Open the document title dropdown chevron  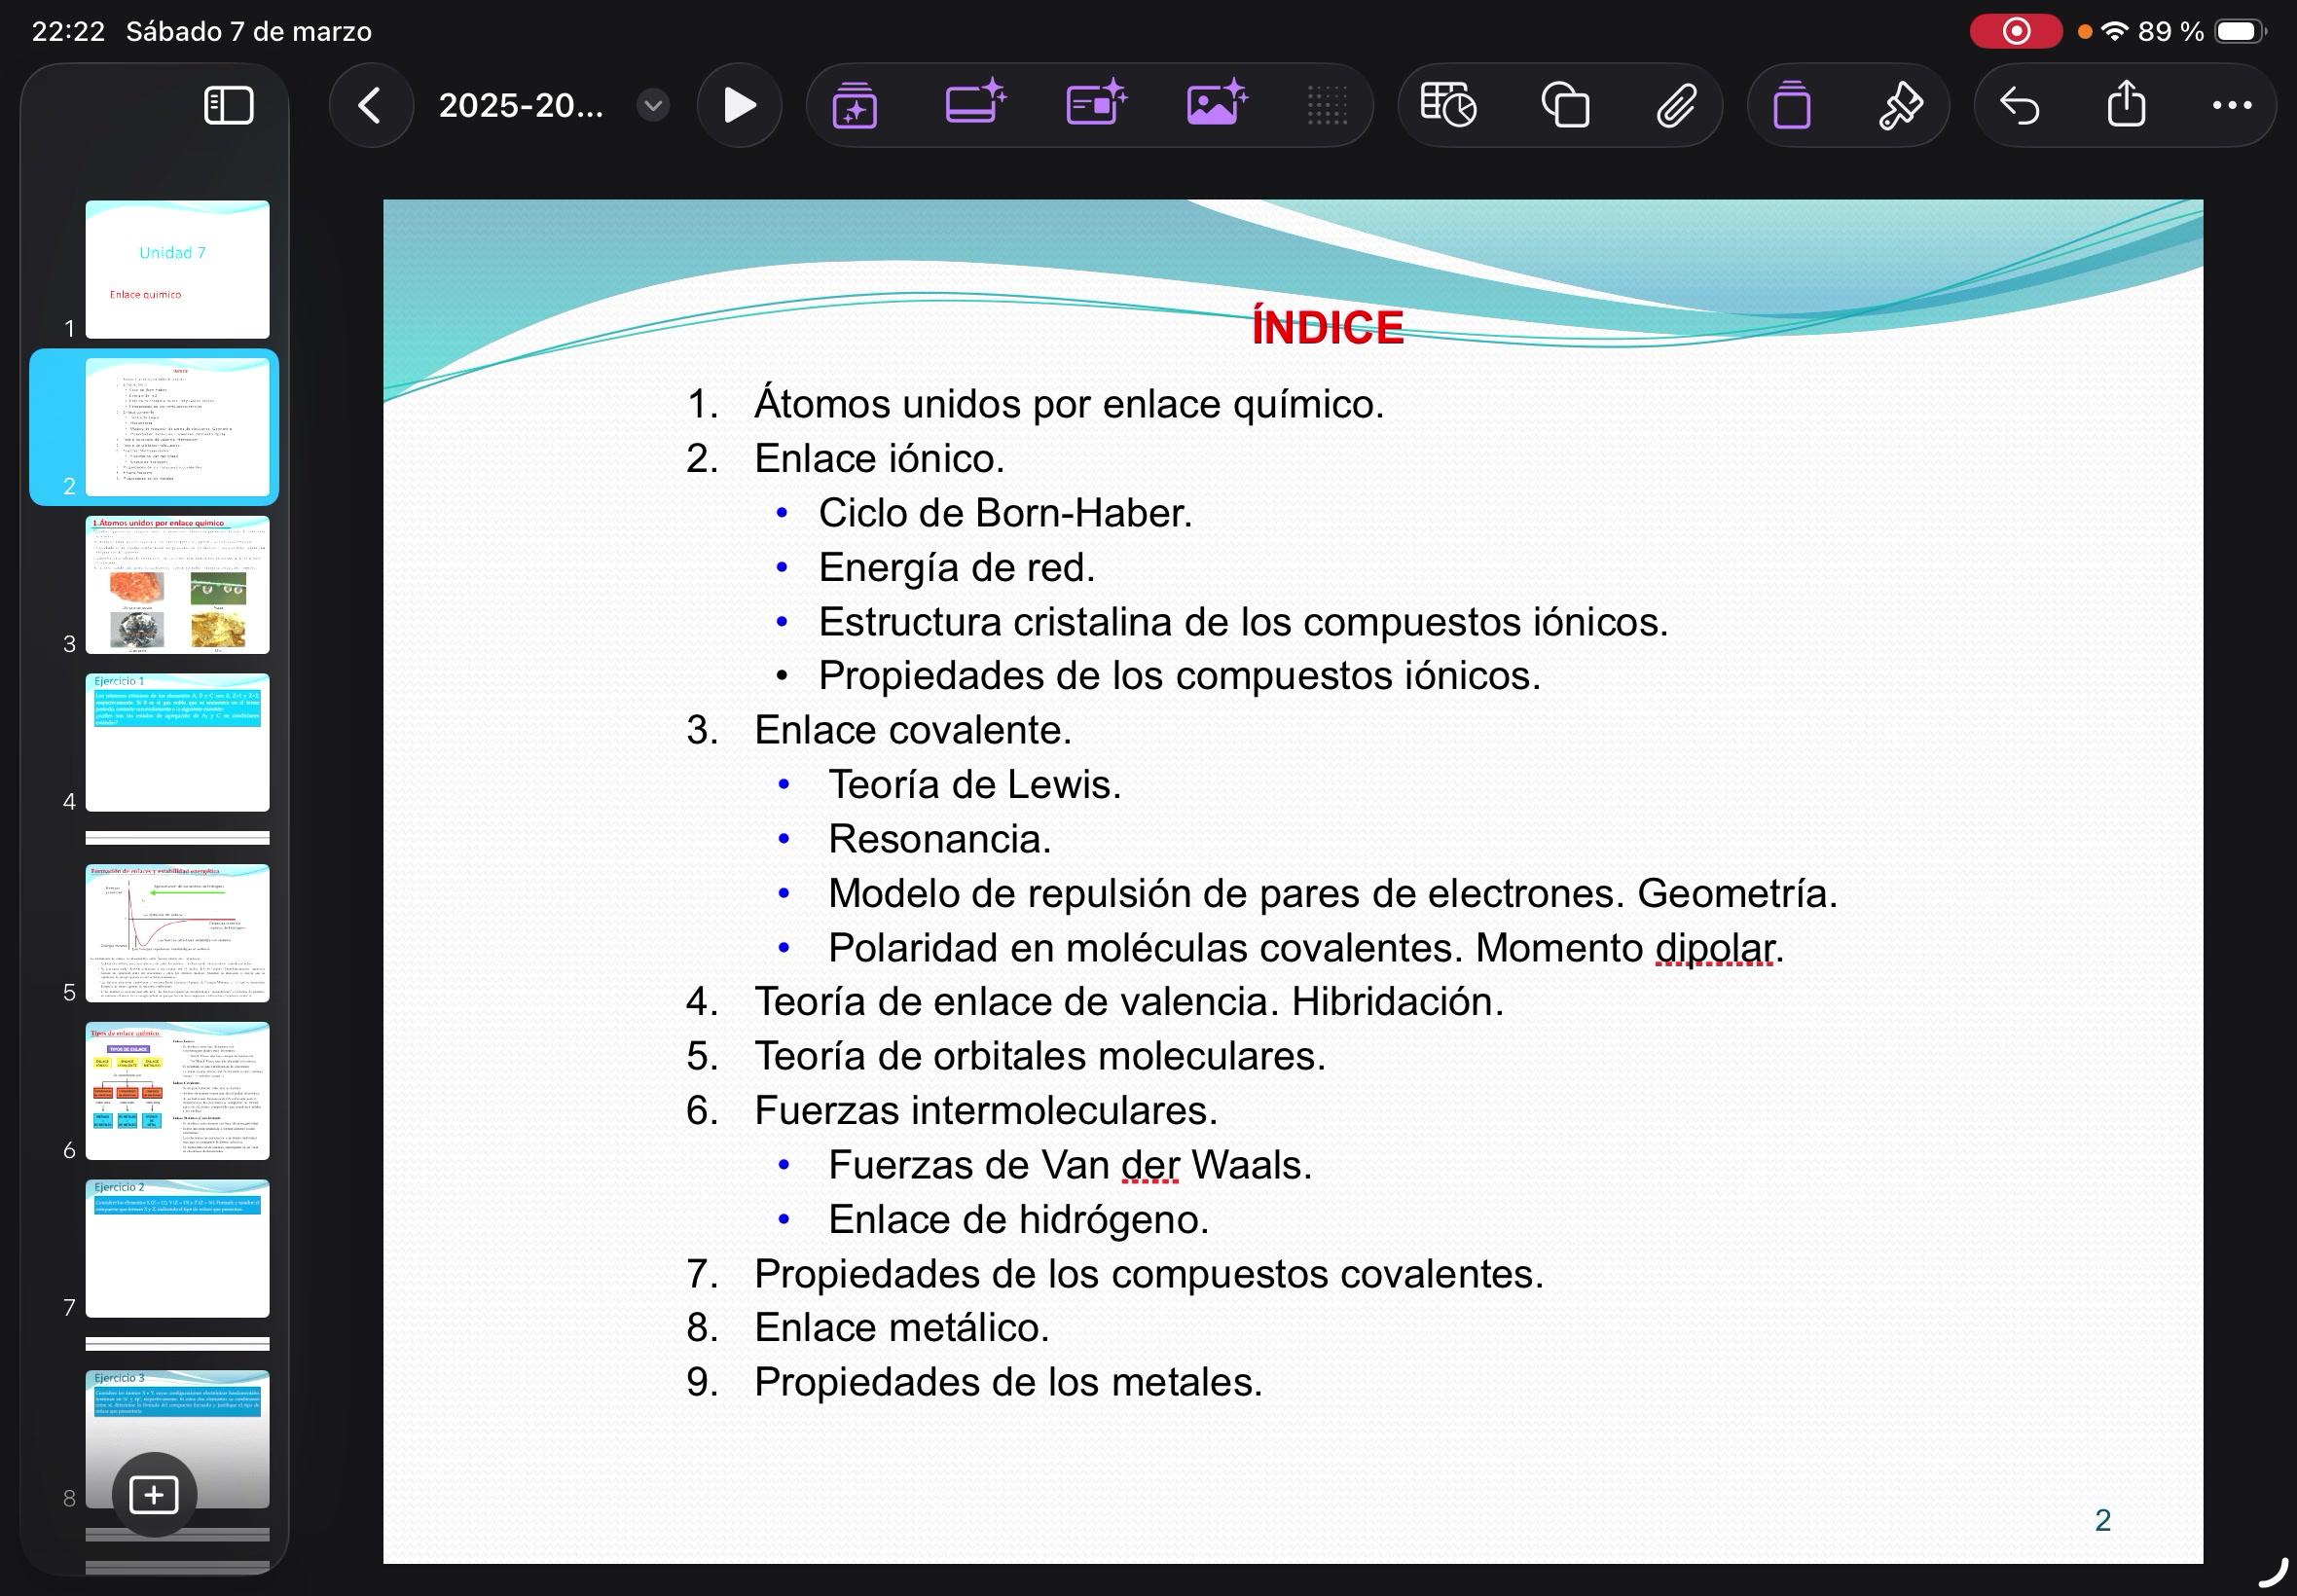coord(653,105)
